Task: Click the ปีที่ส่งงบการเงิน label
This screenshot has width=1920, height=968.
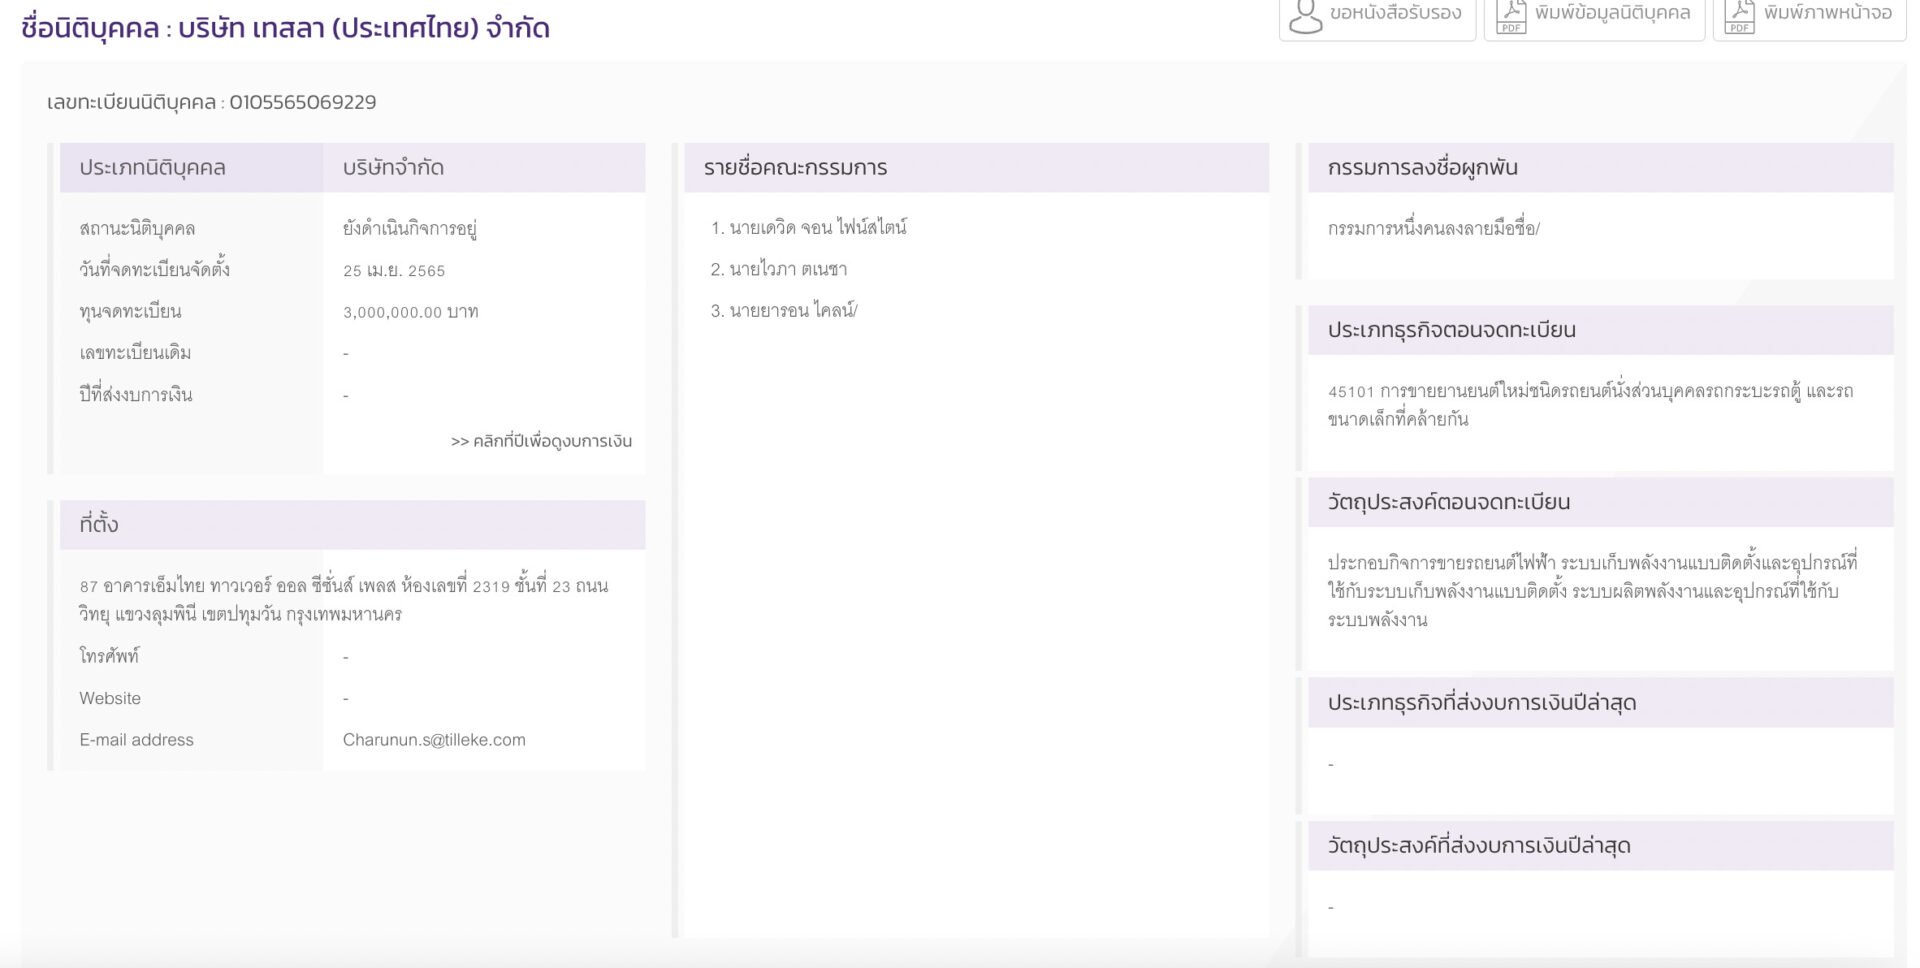Action: (x=136, y=395)
